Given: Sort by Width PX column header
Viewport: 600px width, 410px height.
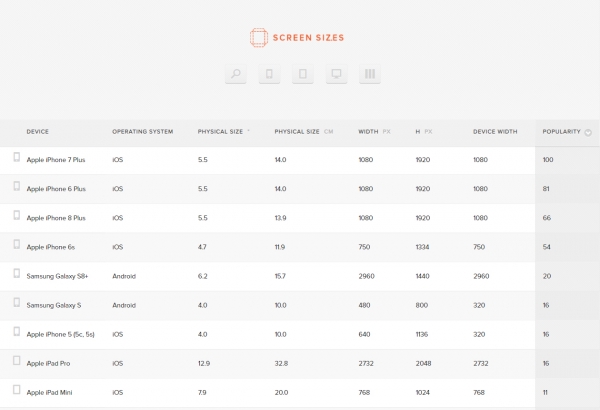Looking at the screenshot, I should tap(374, 132).
